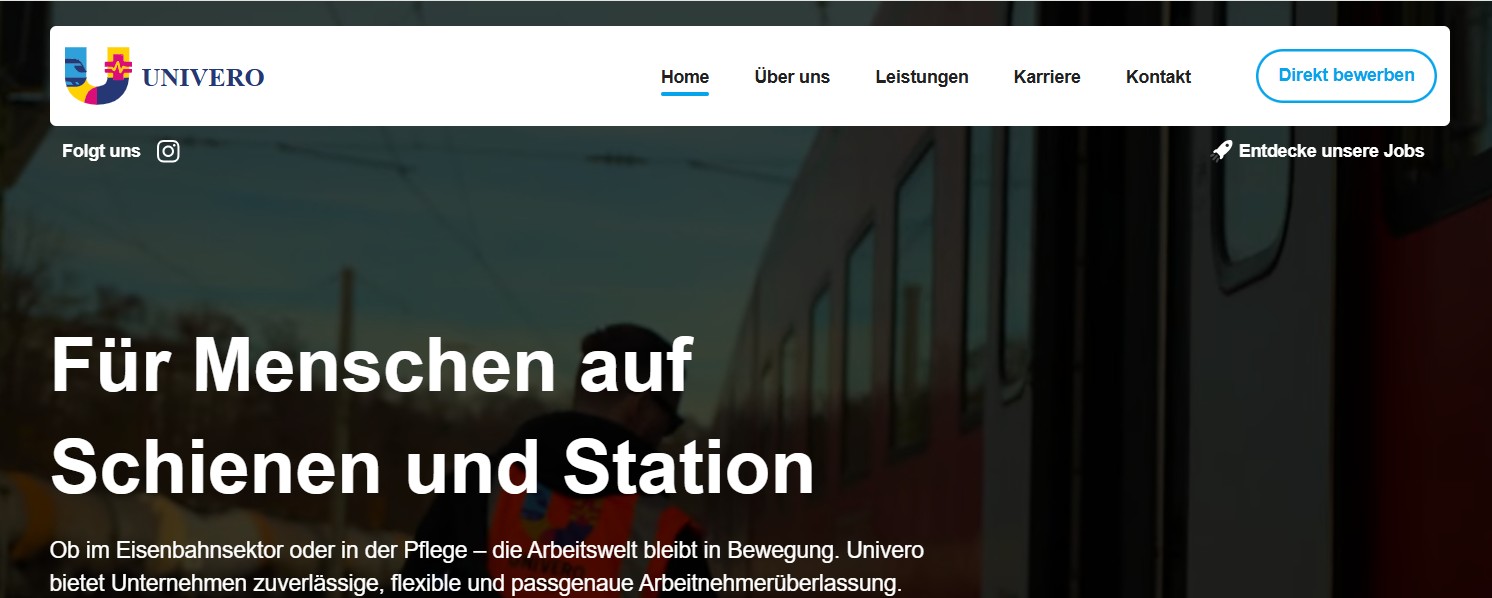Open the Über uns page
Image resolution: width=1492 pixels, height=598 pixels.
[x=793, y=76]
